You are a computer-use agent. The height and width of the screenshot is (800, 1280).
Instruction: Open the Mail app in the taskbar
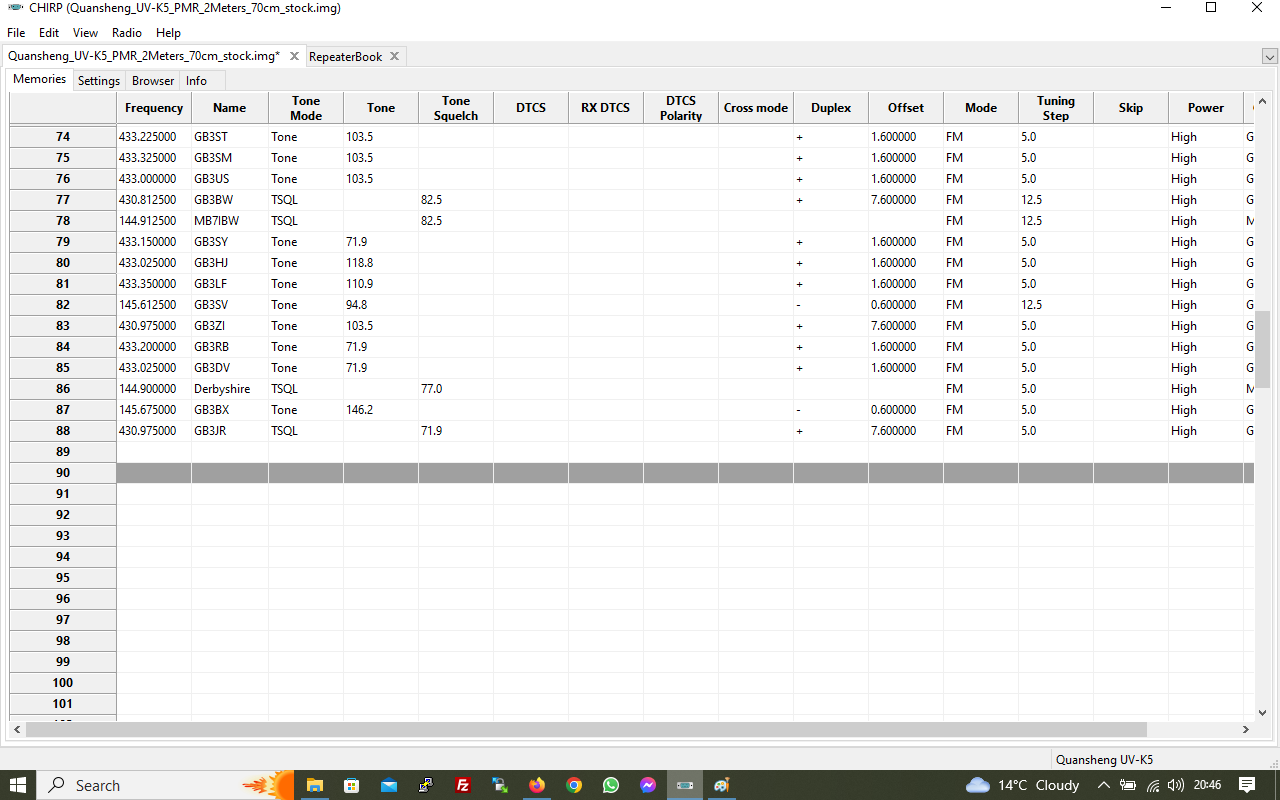pos(389,785)
